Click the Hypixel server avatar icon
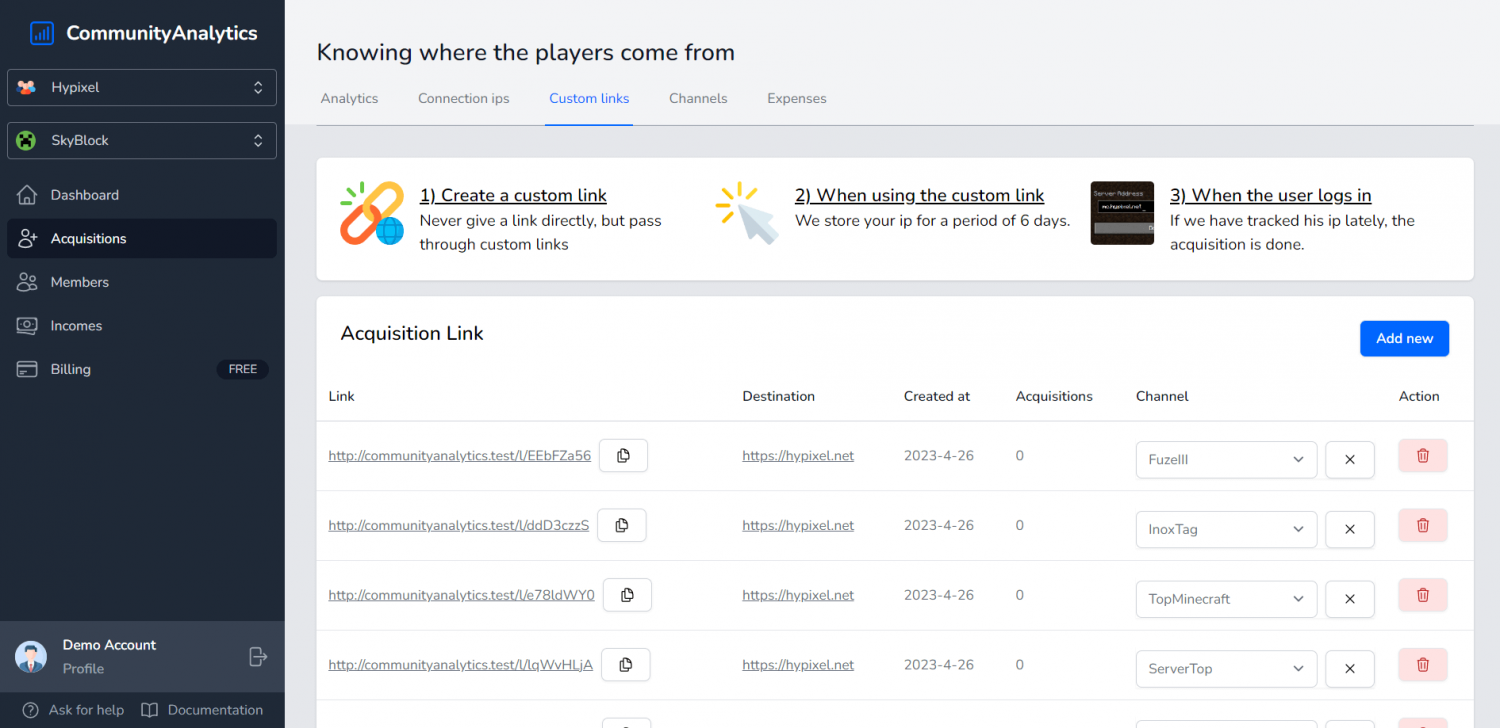1500x728 pixels. [27, 87]
